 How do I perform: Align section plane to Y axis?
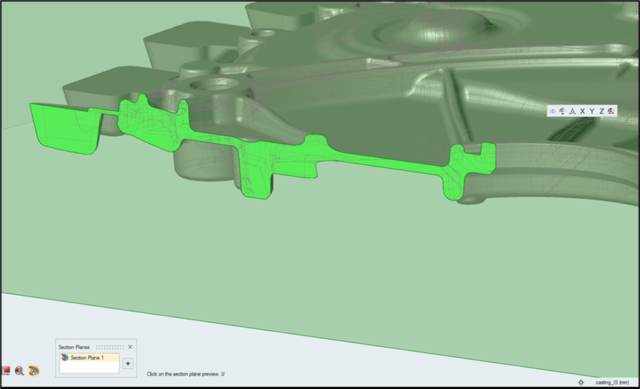point(591,111)
